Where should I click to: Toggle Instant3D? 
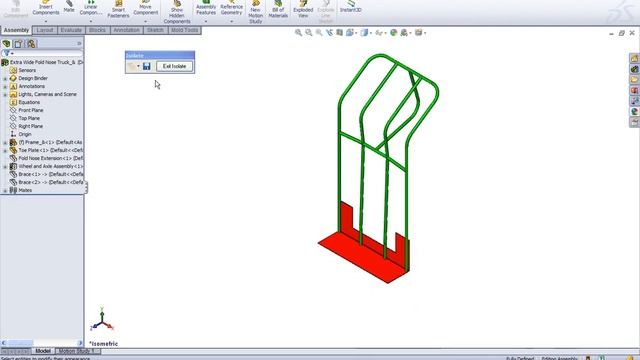351,7
